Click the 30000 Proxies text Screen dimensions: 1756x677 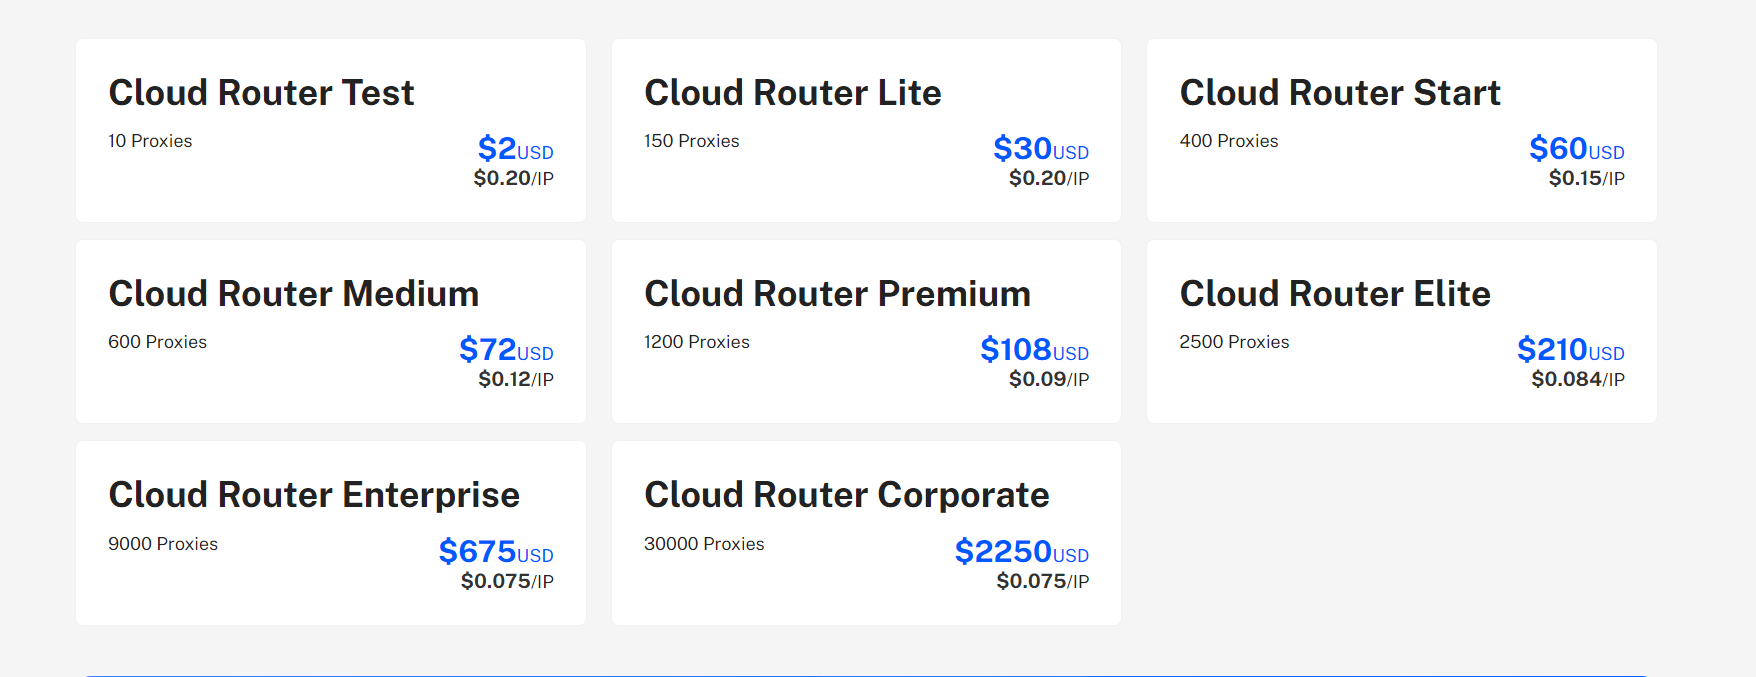[x=704, y=544]
